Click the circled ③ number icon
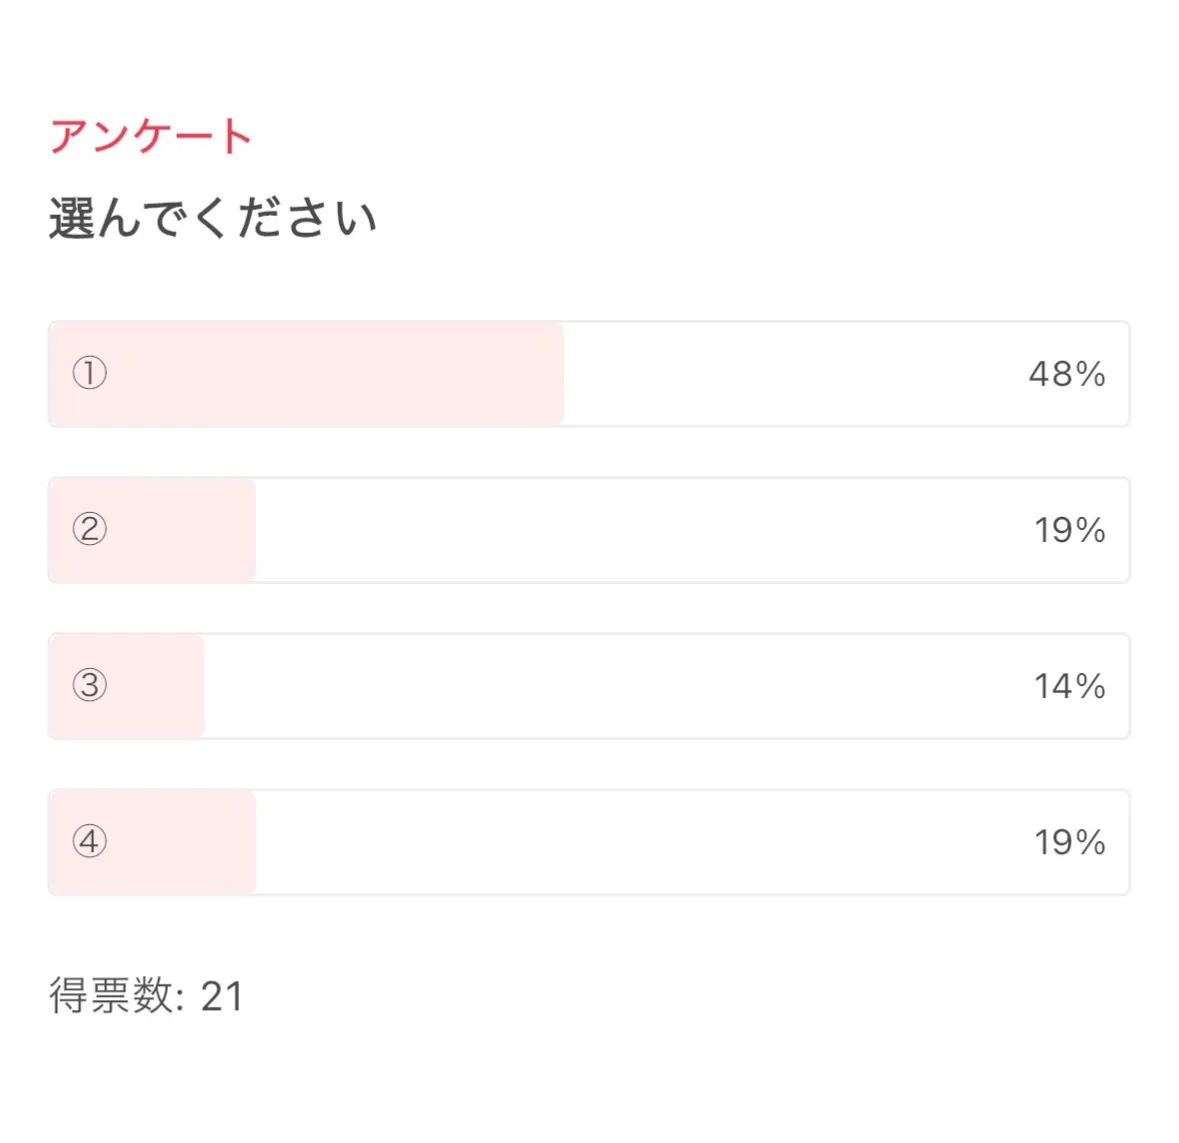Image resolution: width=1179 pixels, height=1143 pixels. pyautogui.click(x=89, y=685)
